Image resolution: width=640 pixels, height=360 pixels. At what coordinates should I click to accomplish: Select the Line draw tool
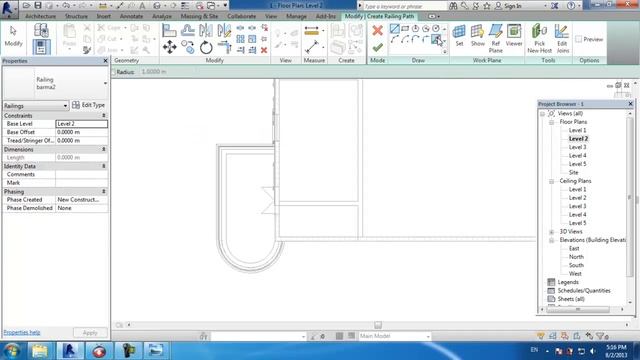(394, 29)
